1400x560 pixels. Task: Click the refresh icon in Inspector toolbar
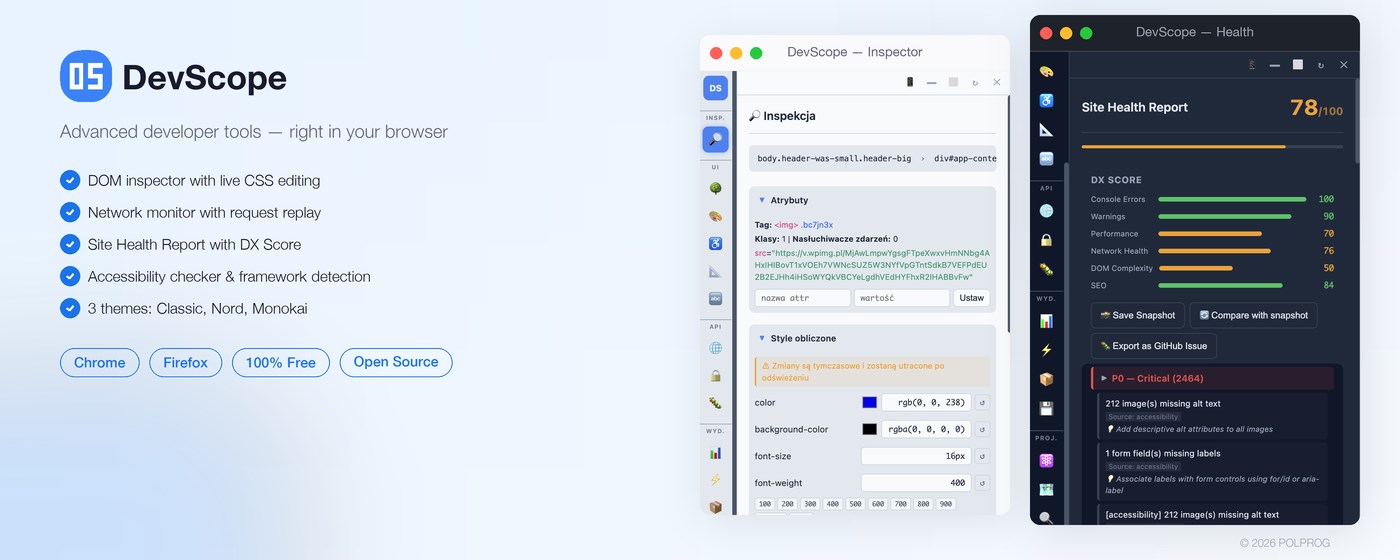pos(975,82)
